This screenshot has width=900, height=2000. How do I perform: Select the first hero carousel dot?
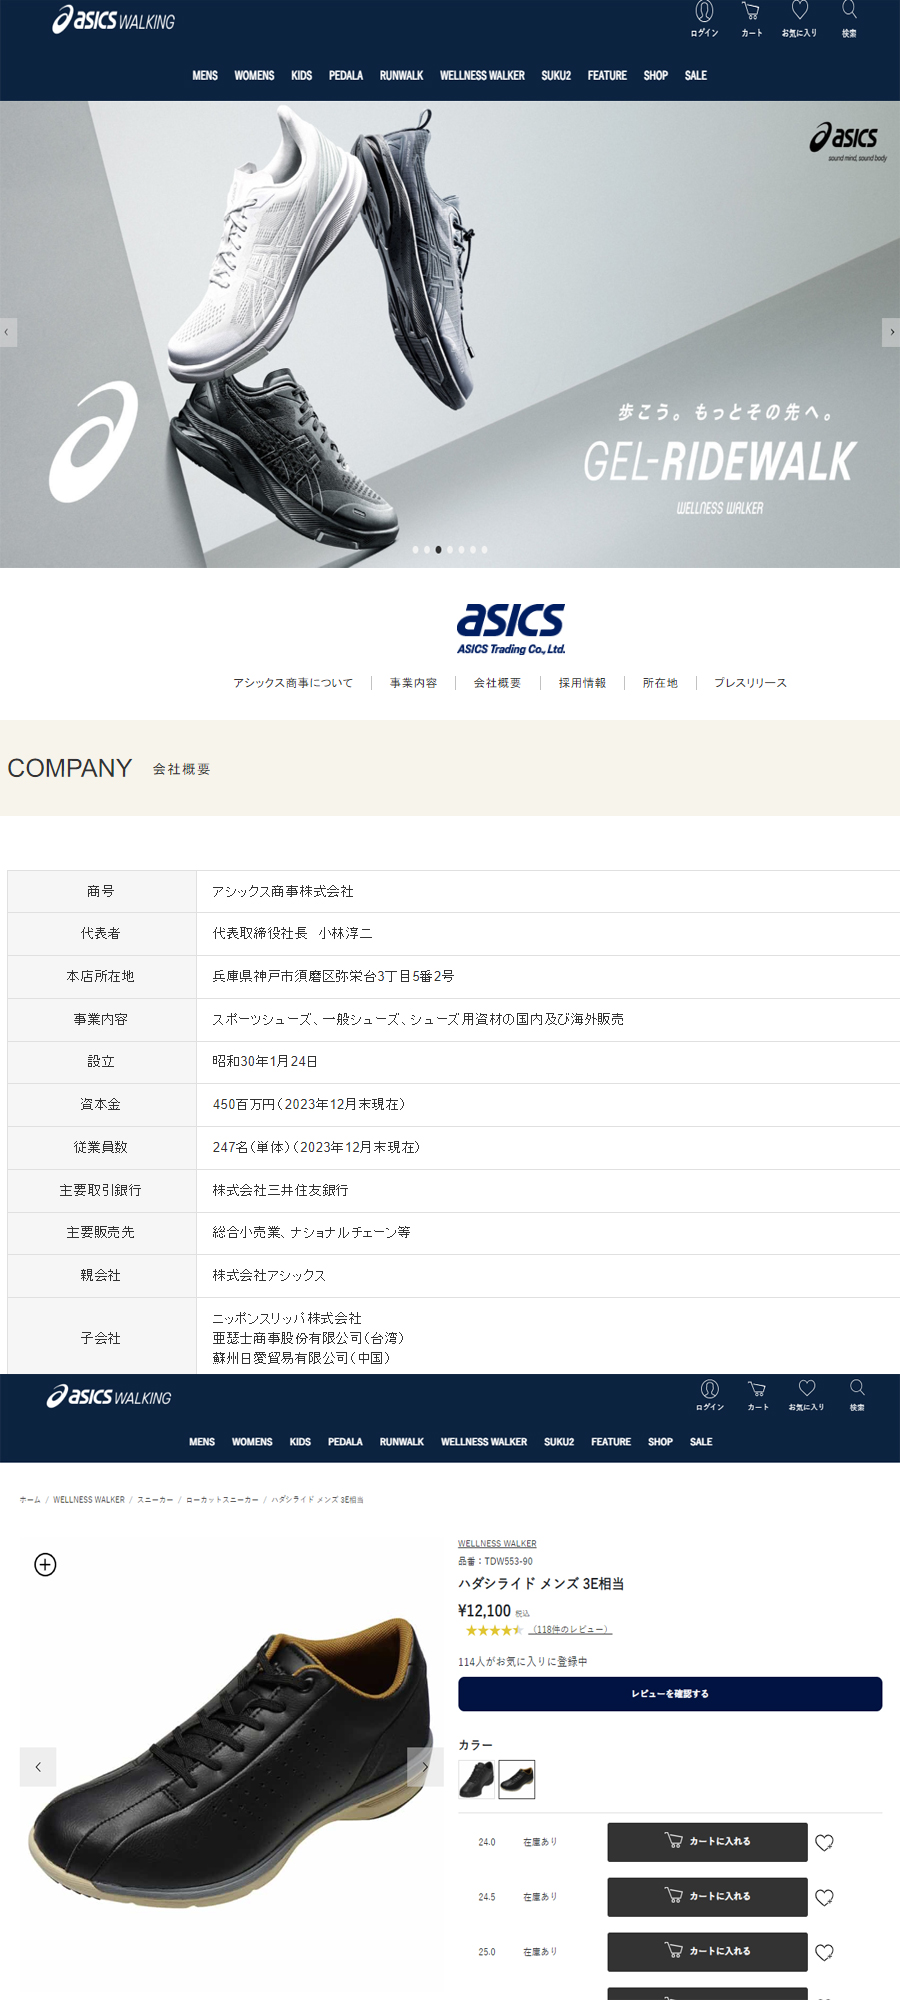point(415,550)
